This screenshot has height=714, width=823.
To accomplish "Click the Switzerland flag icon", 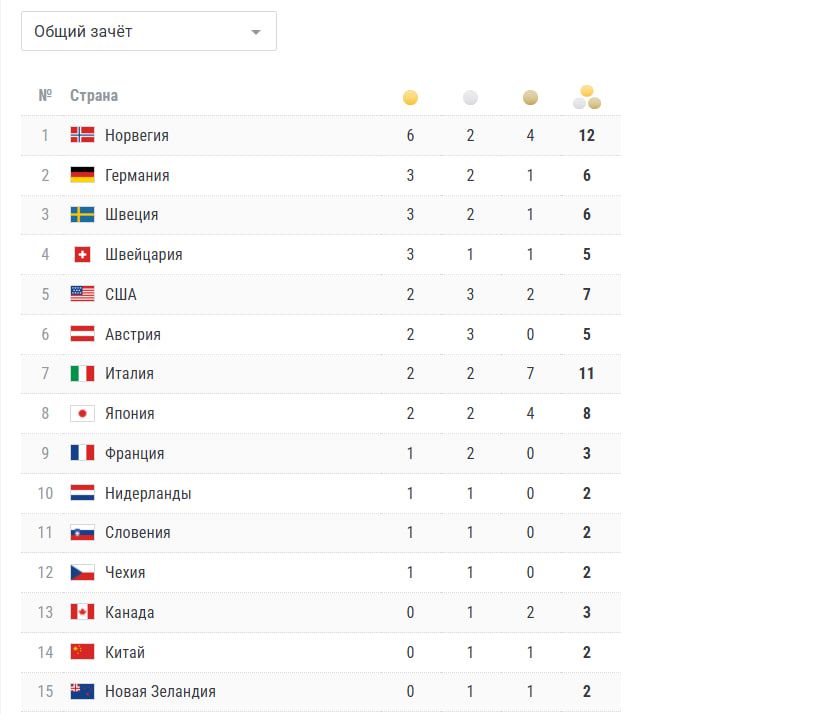I will (82, 254).
